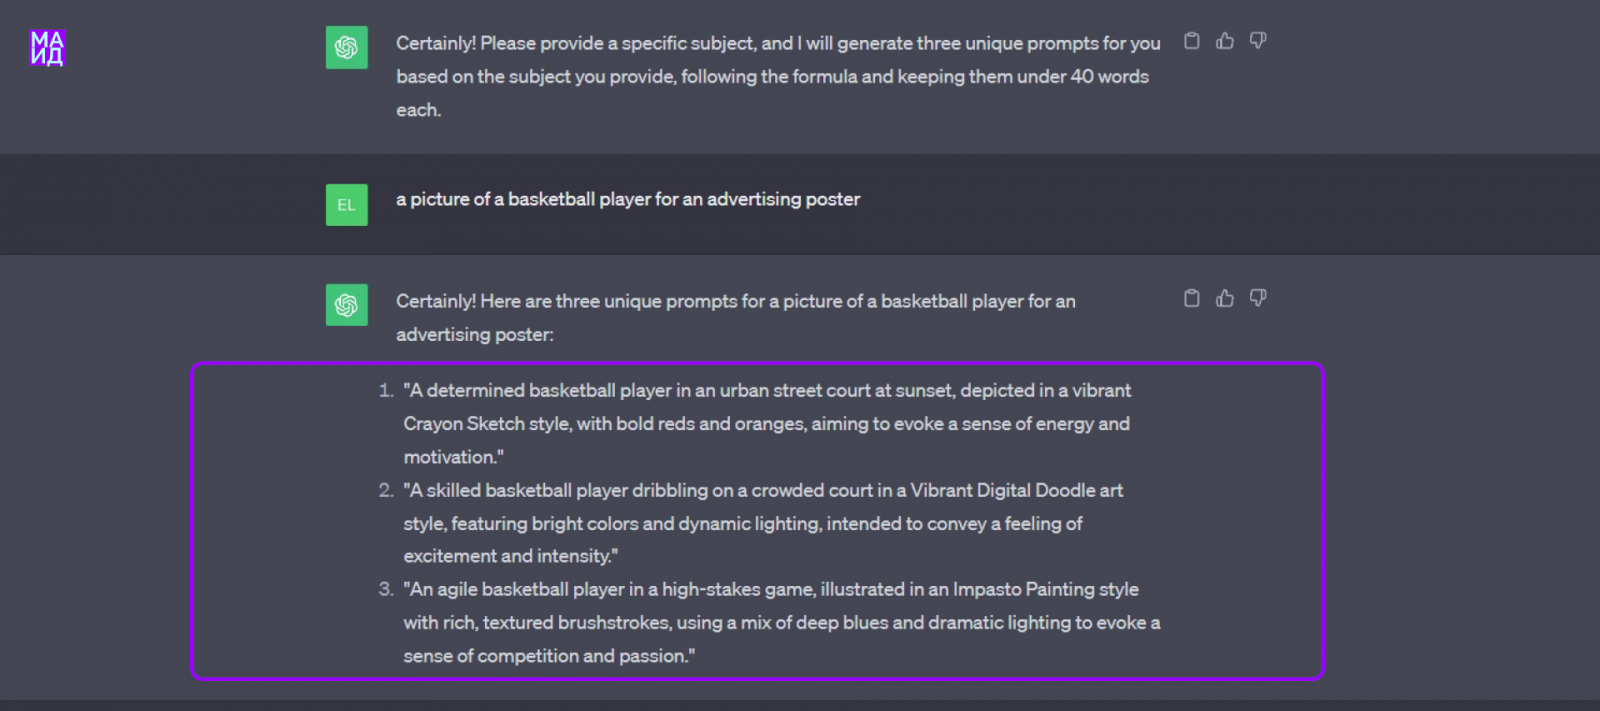This screenshot has width=1600, height=711.
Task: Click list number 1 of the prompts
Action: [386, 391]
